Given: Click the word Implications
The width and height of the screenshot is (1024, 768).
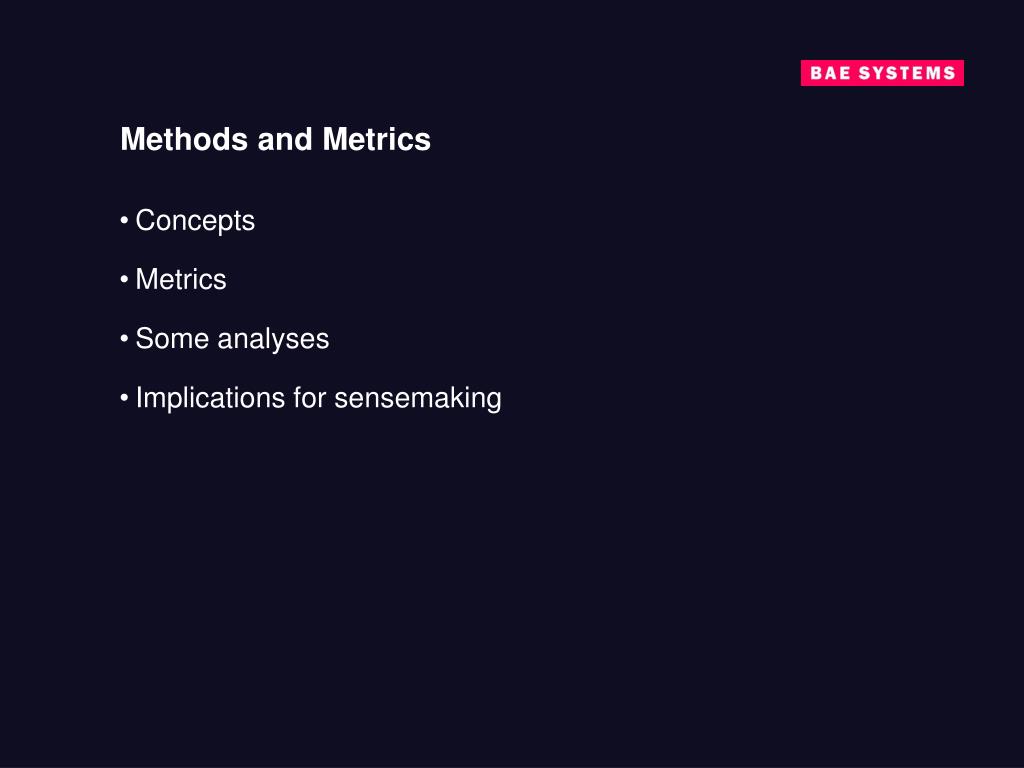Looking at the screenshot, I should click(210, 398).
